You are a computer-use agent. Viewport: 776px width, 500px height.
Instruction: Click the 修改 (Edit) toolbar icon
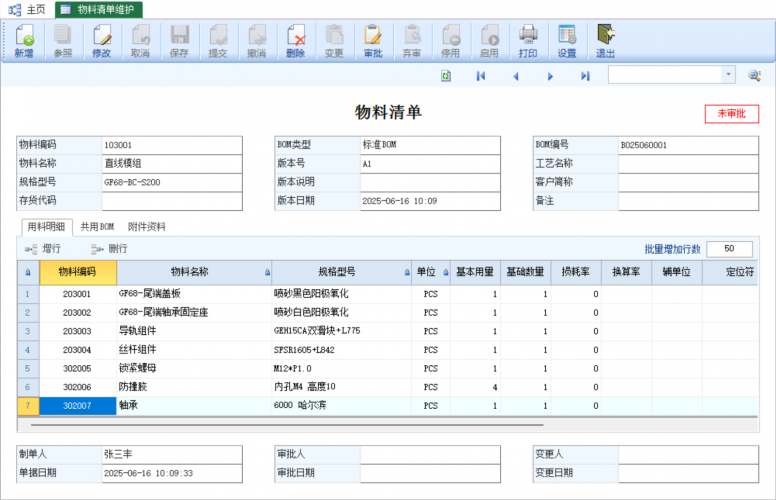pyautogui.click(x=101, y=40)
